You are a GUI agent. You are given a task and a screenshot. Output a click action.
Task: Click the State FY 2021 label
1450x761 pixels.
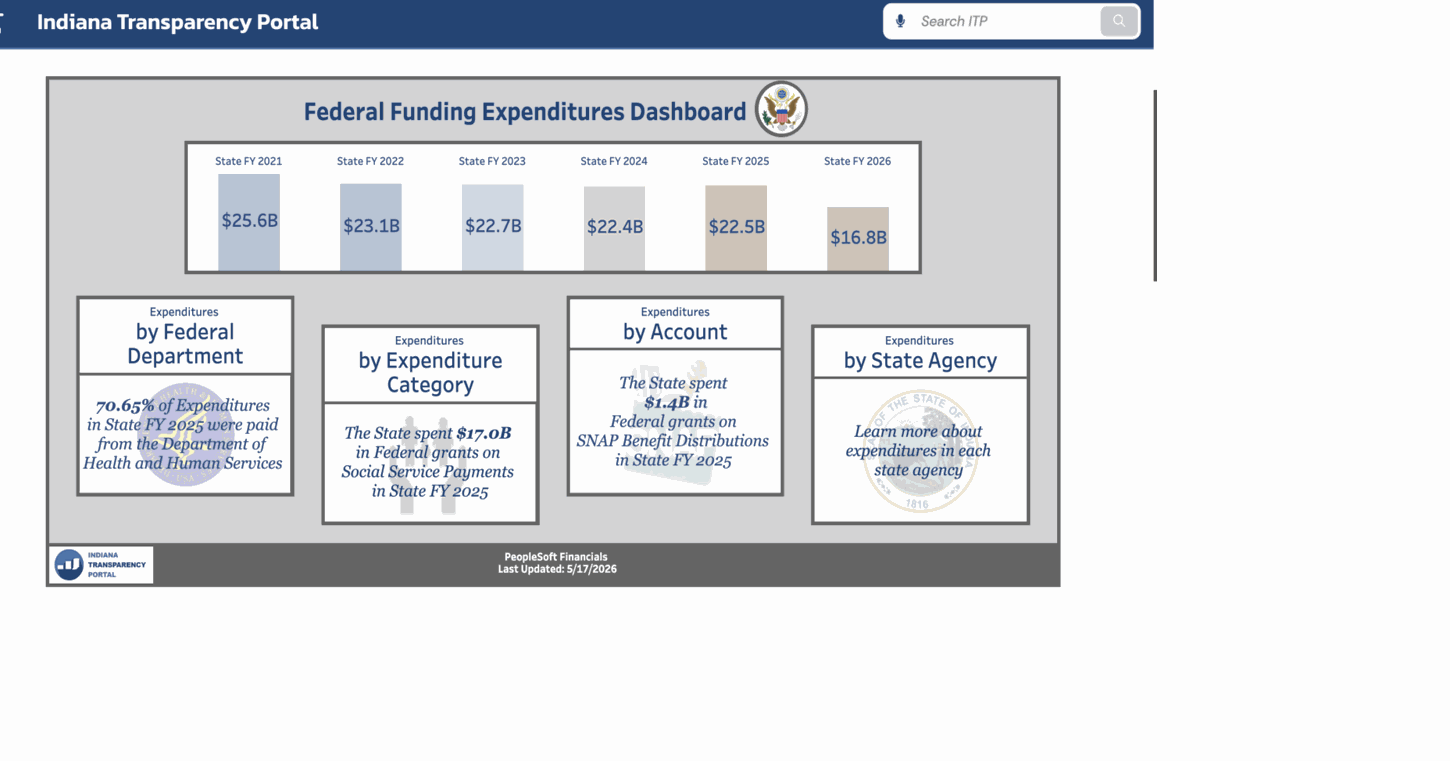pyautogui.click(x=249, y=161)
